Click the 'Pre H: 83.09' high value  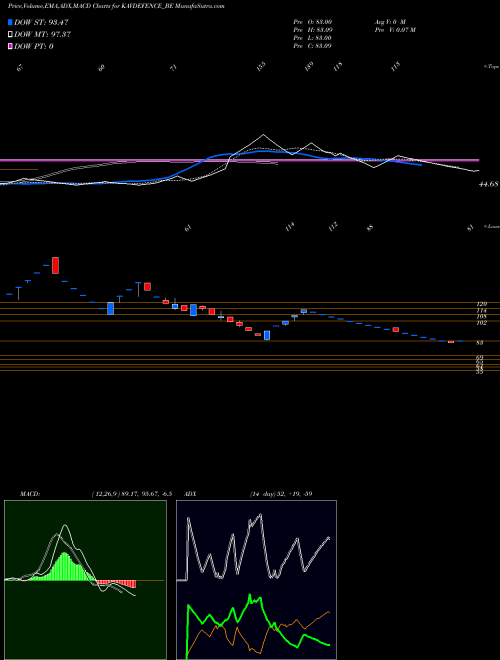click(313, 30)
